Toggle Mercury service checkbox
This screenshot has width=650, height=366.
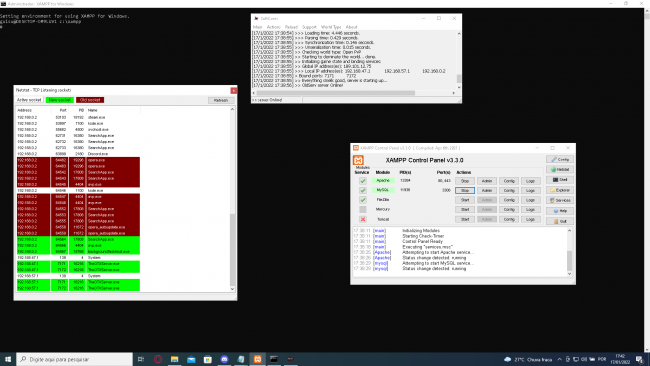point(363,210)
